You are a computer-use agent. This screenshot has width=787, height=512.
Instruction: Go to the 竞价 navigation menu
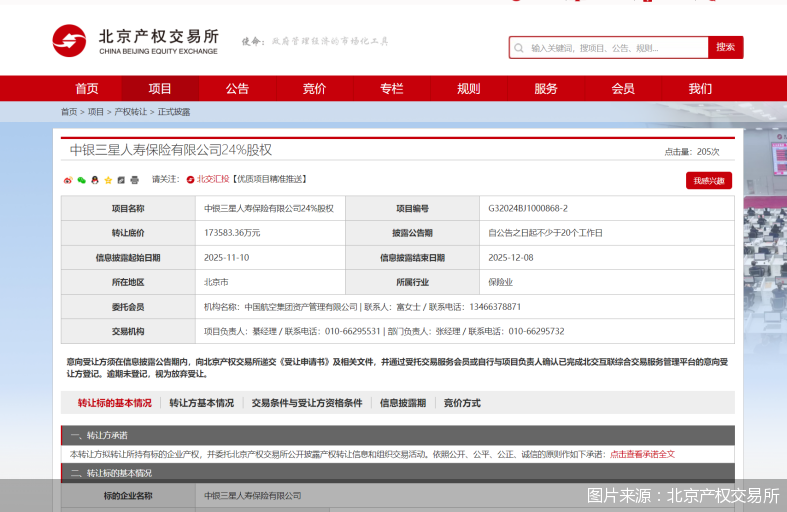(x=314, y=88)
